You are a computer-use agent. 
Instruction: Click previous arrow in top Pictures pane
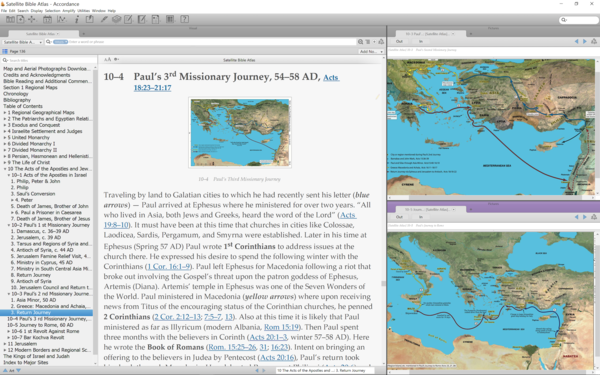(577, 41)
